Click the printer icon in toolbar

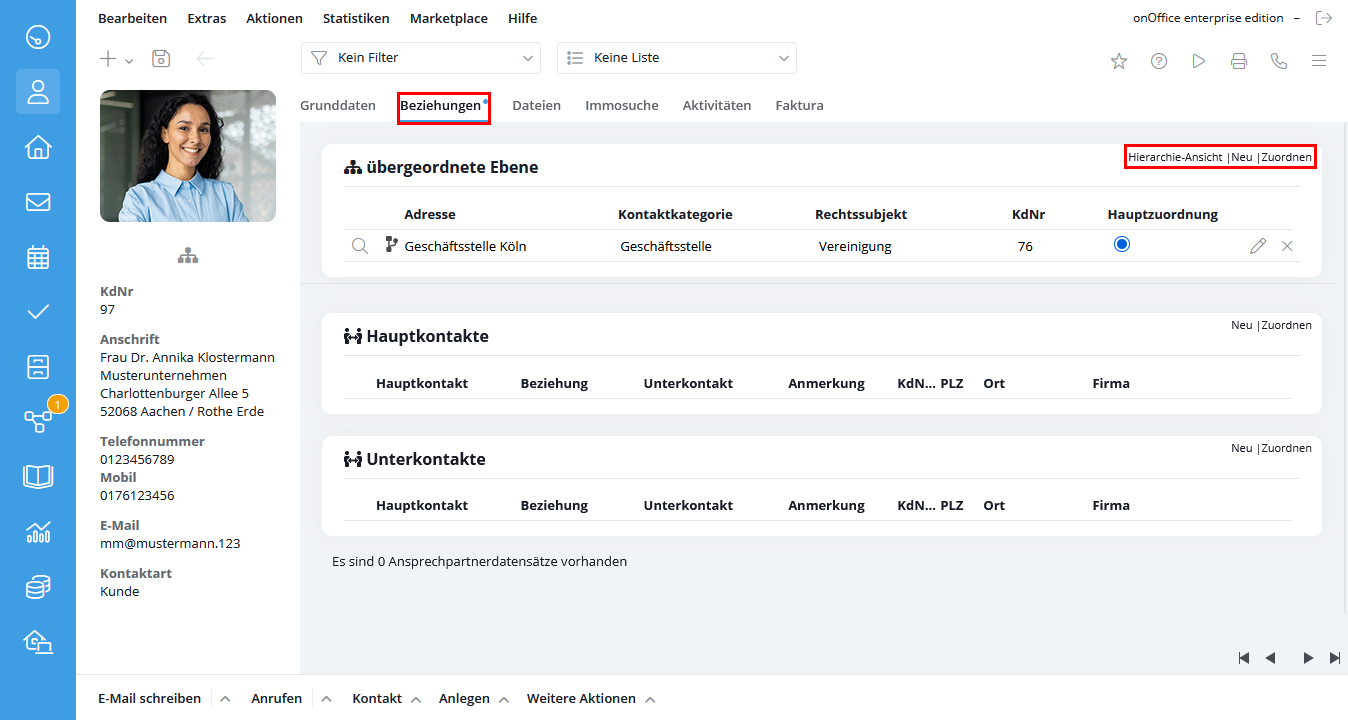click(1239, 61)
